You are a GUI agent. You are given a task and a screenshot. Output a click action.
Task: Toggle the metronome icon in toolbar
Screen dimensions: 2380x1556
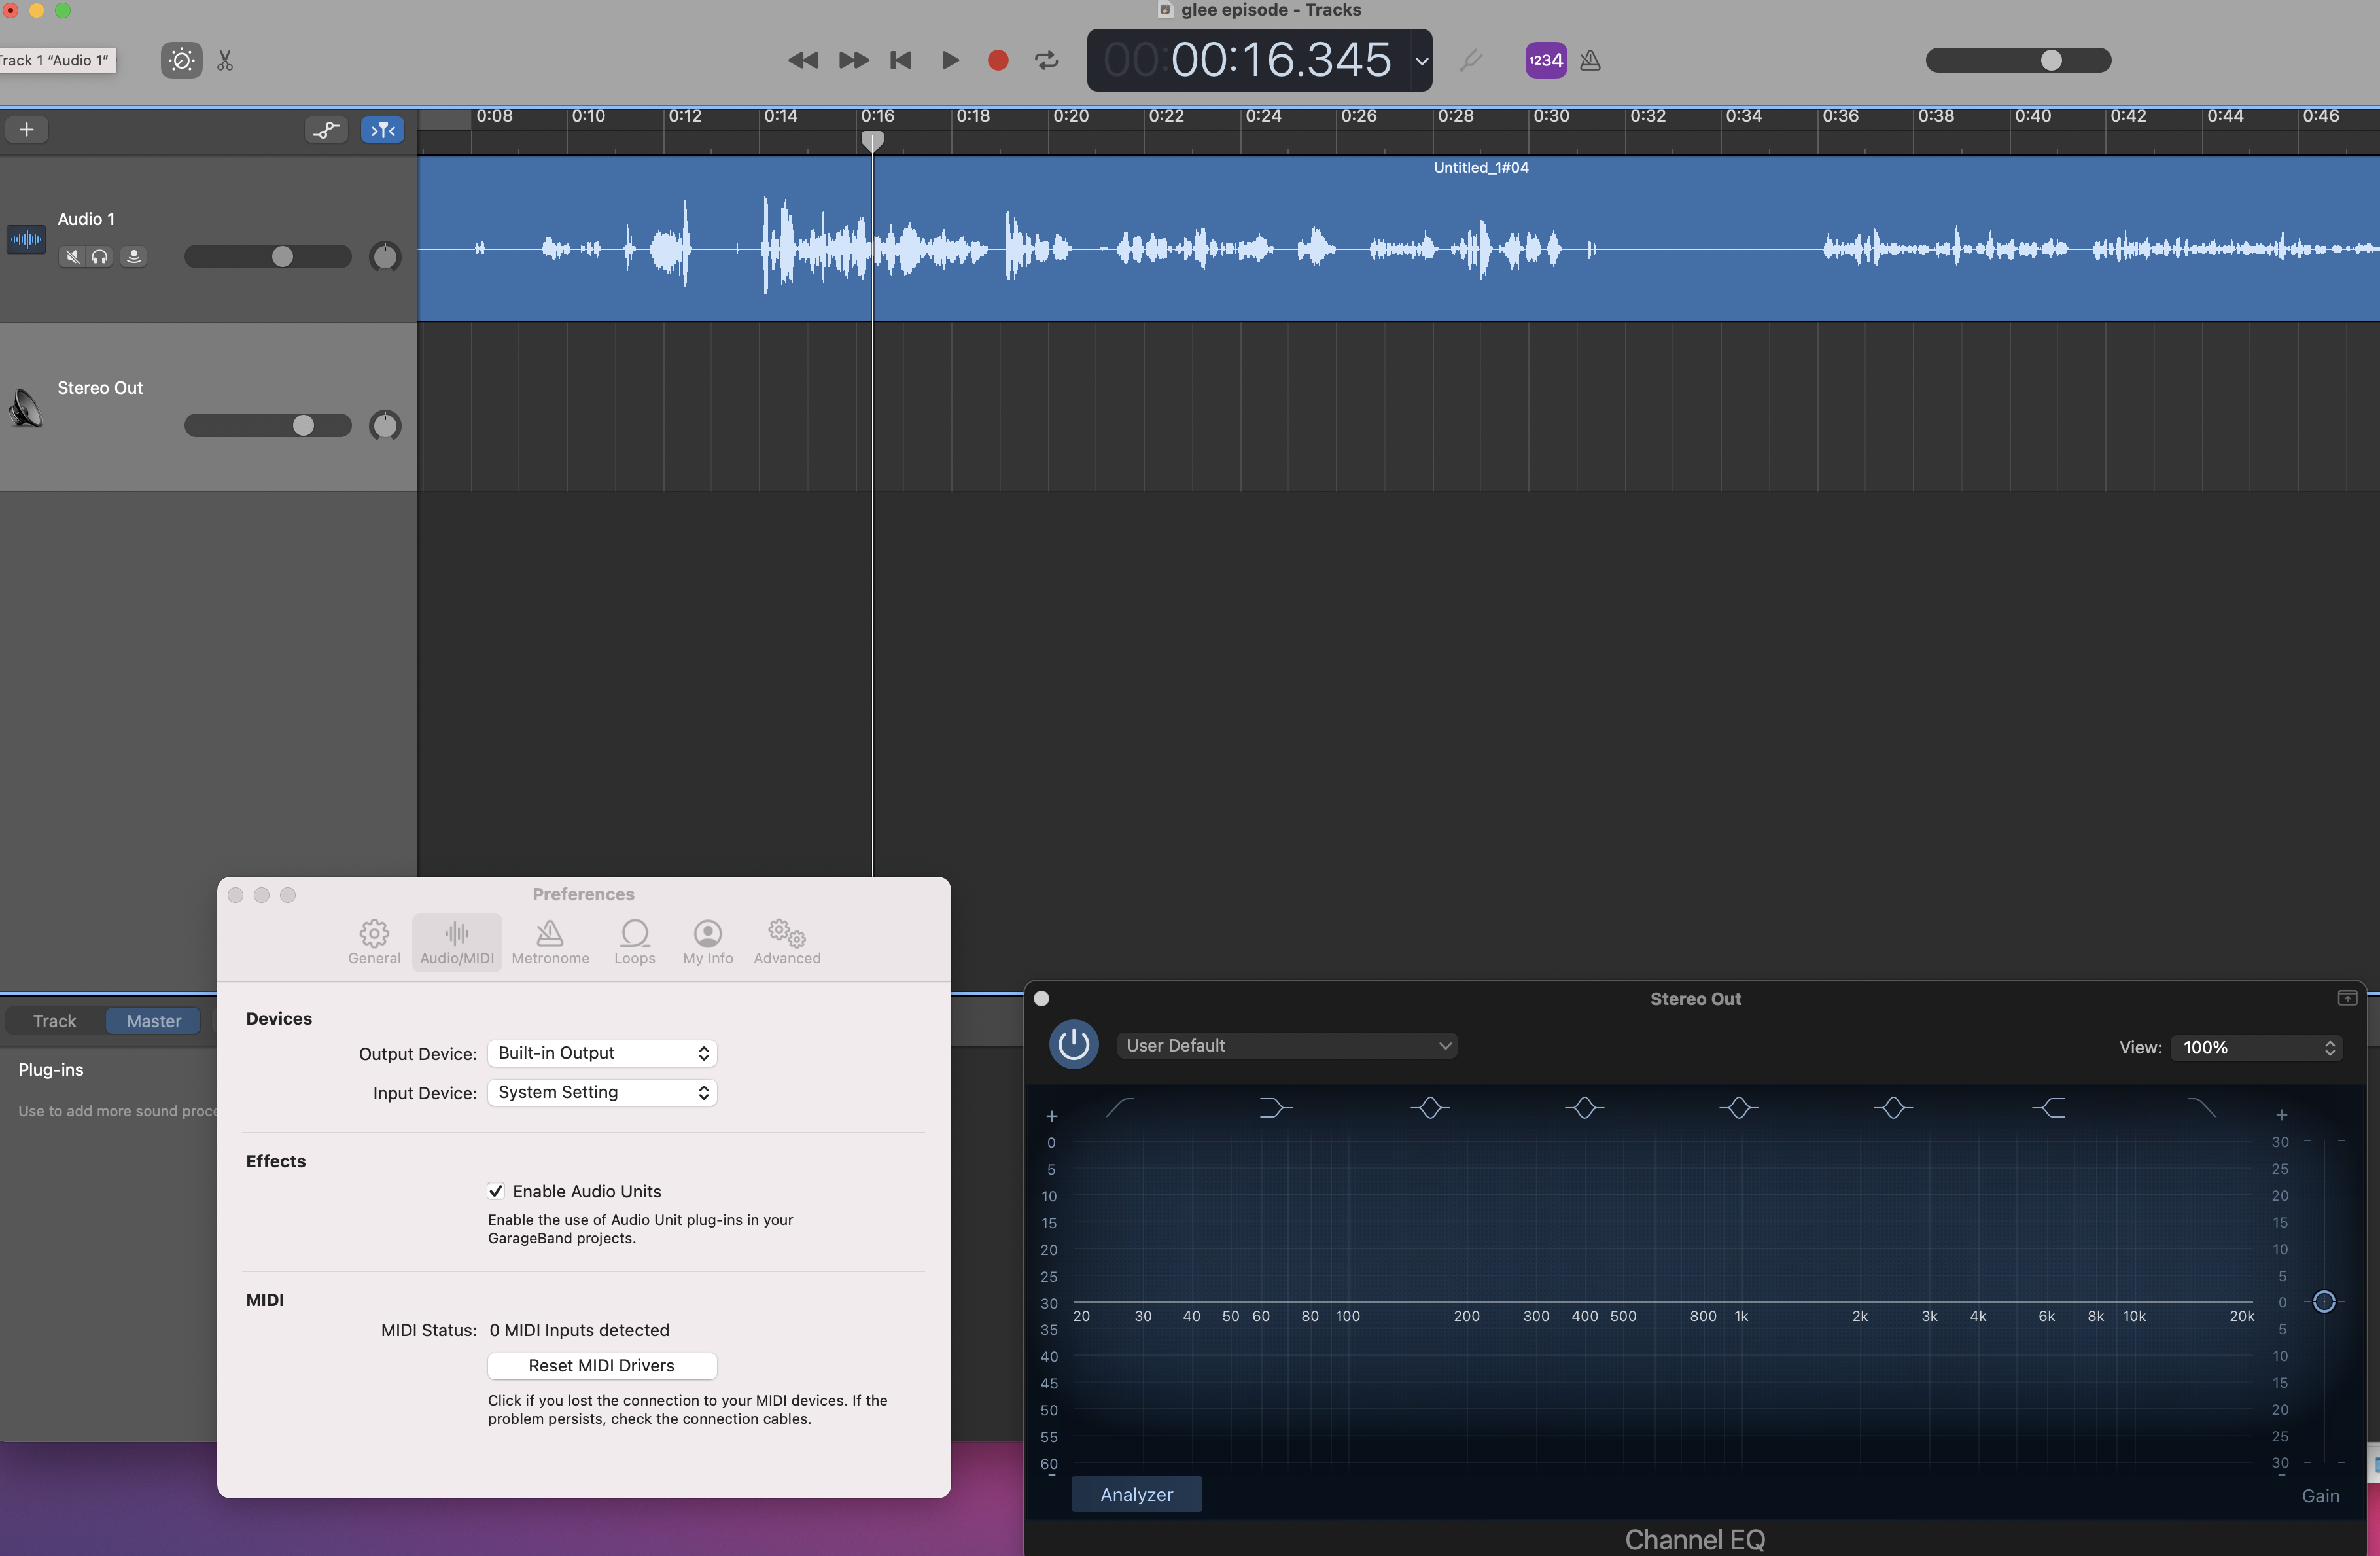tap(1590, 60)
